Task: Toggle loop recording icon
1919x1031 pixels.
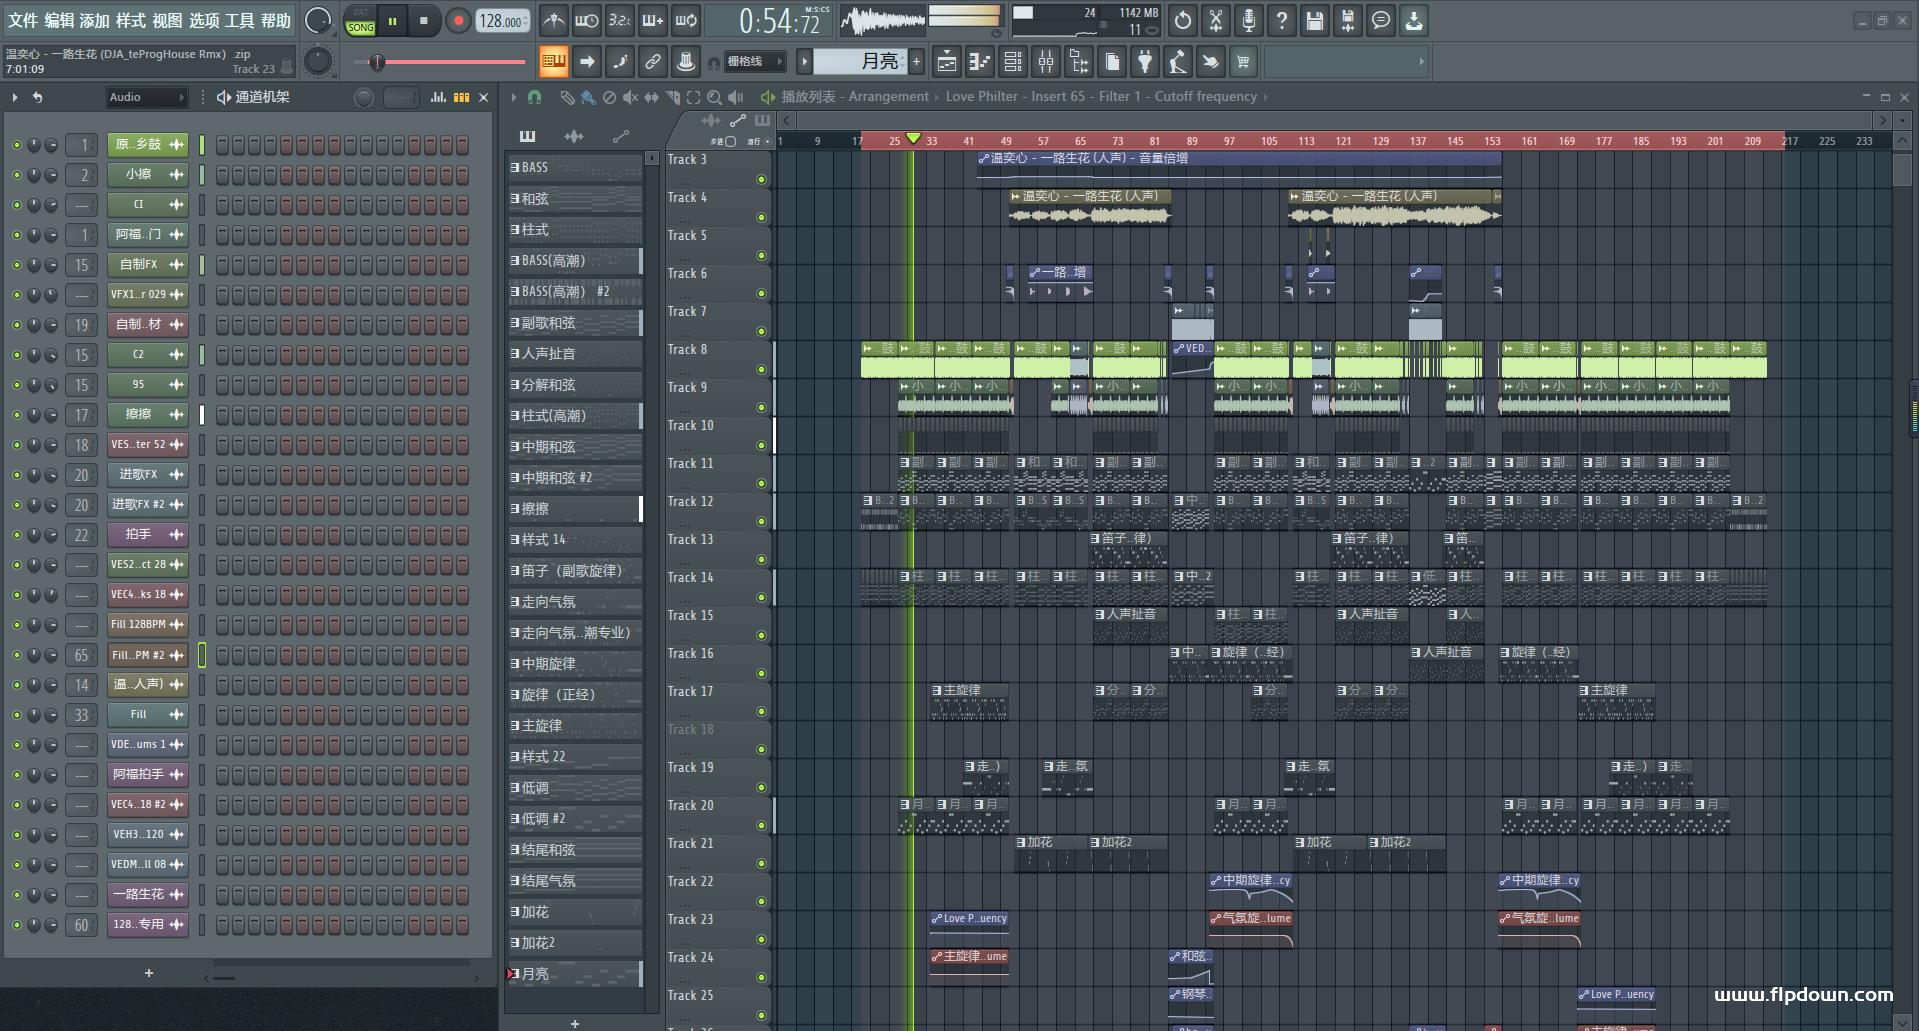Action: 686,20
